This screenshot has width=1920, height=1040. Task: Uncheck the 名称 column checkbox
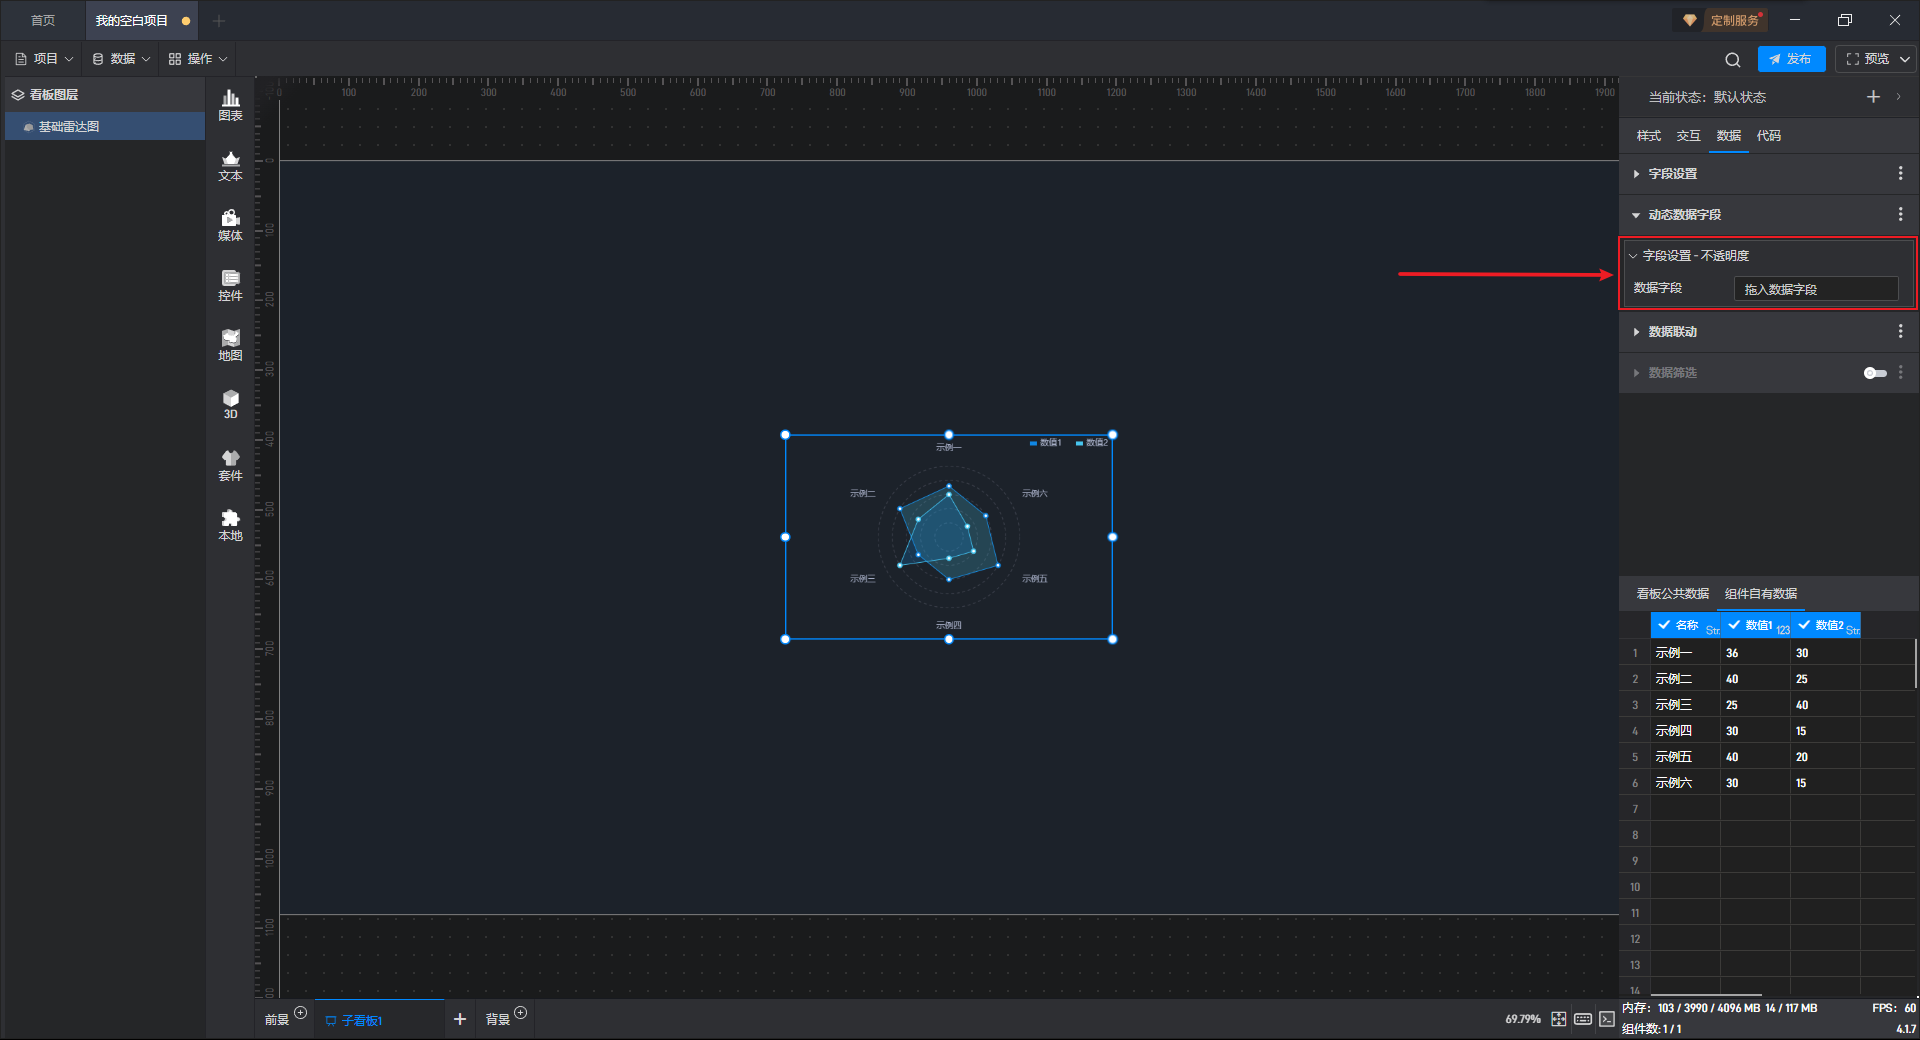point(1664,625)
